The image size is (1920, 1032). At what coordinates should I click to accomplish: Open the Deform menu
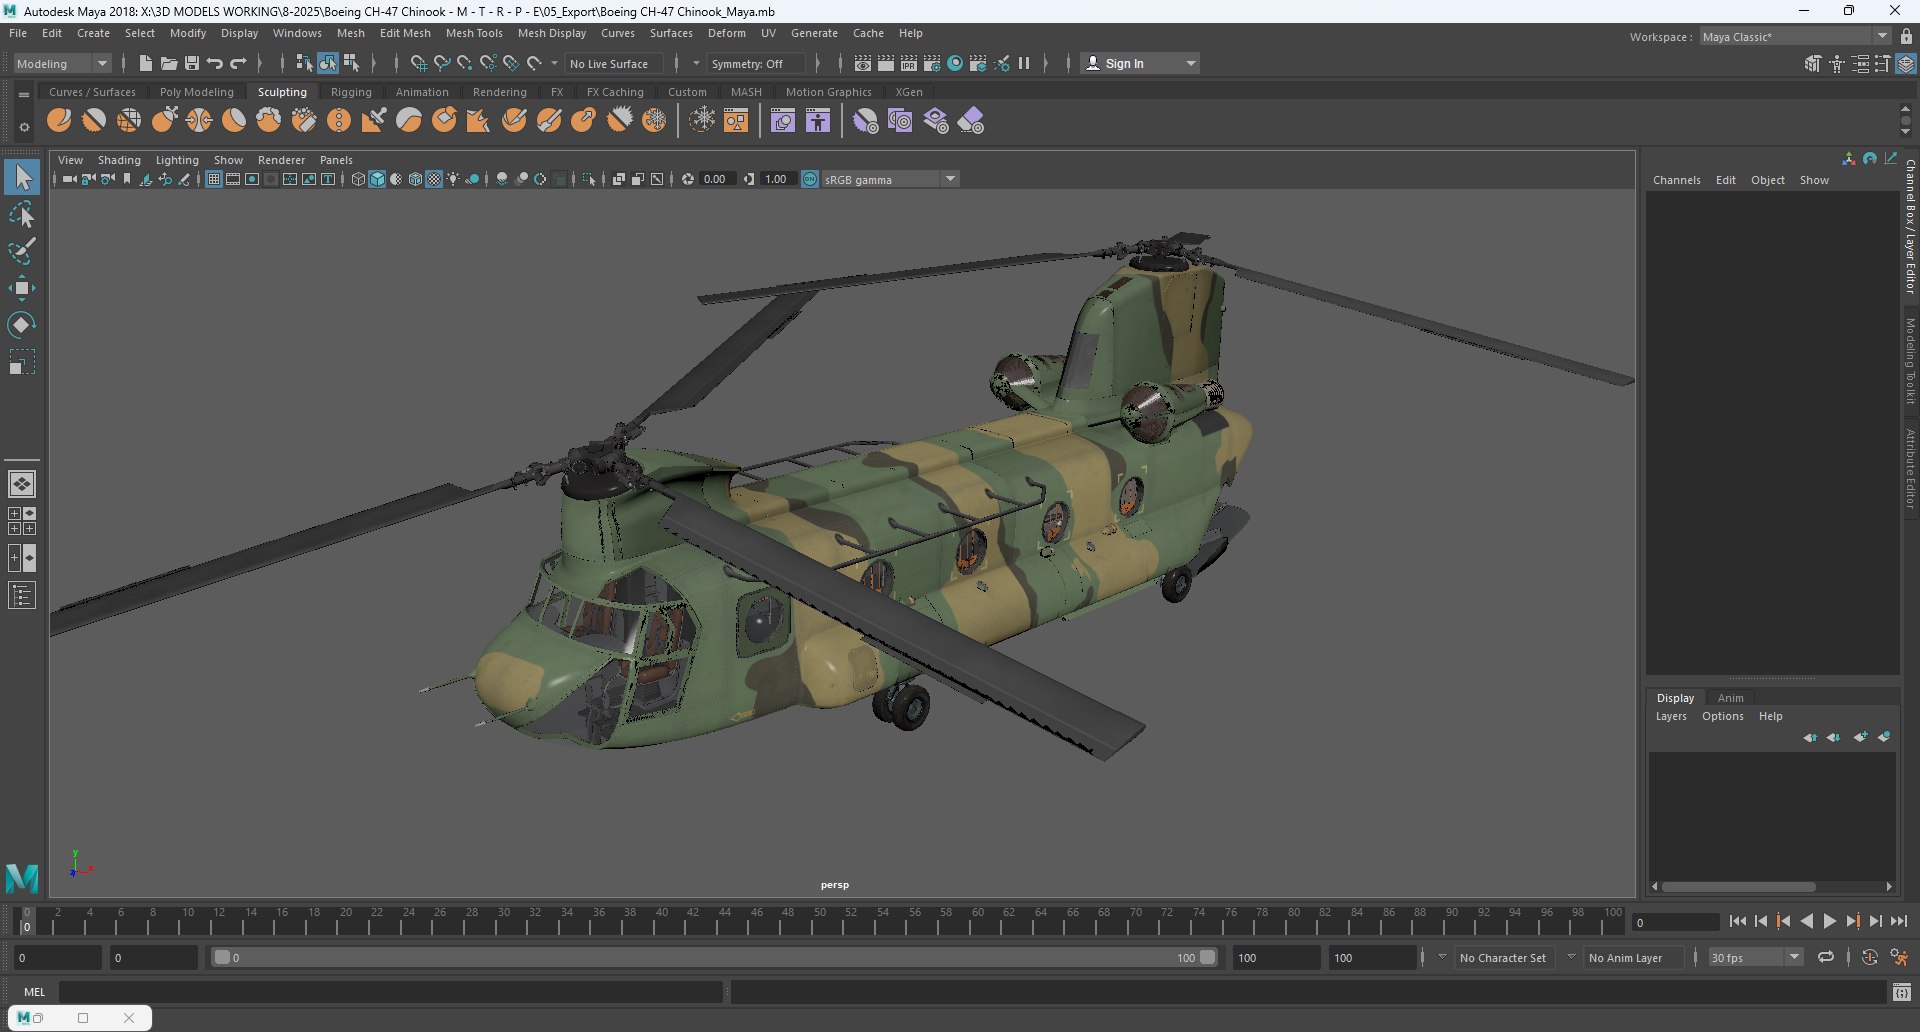click(x=727, y=33)
